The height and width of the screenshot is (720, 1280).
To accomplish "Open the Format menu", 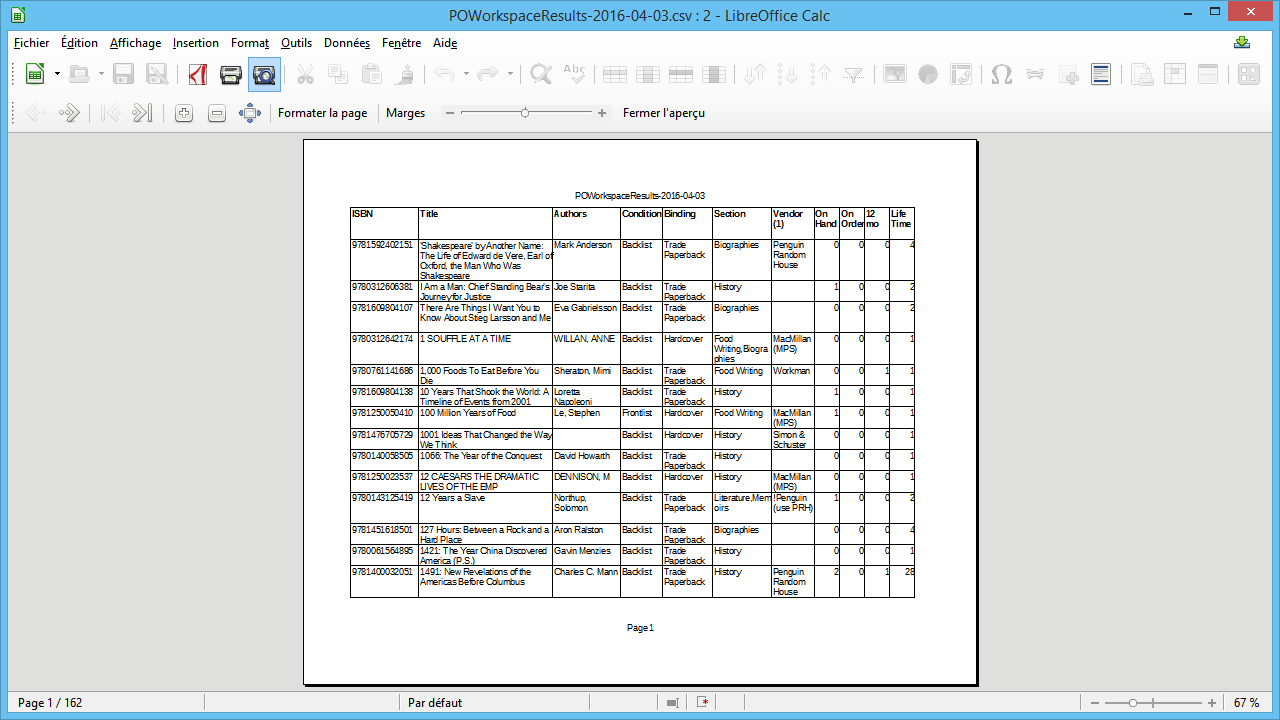I will tap(250, 43).
